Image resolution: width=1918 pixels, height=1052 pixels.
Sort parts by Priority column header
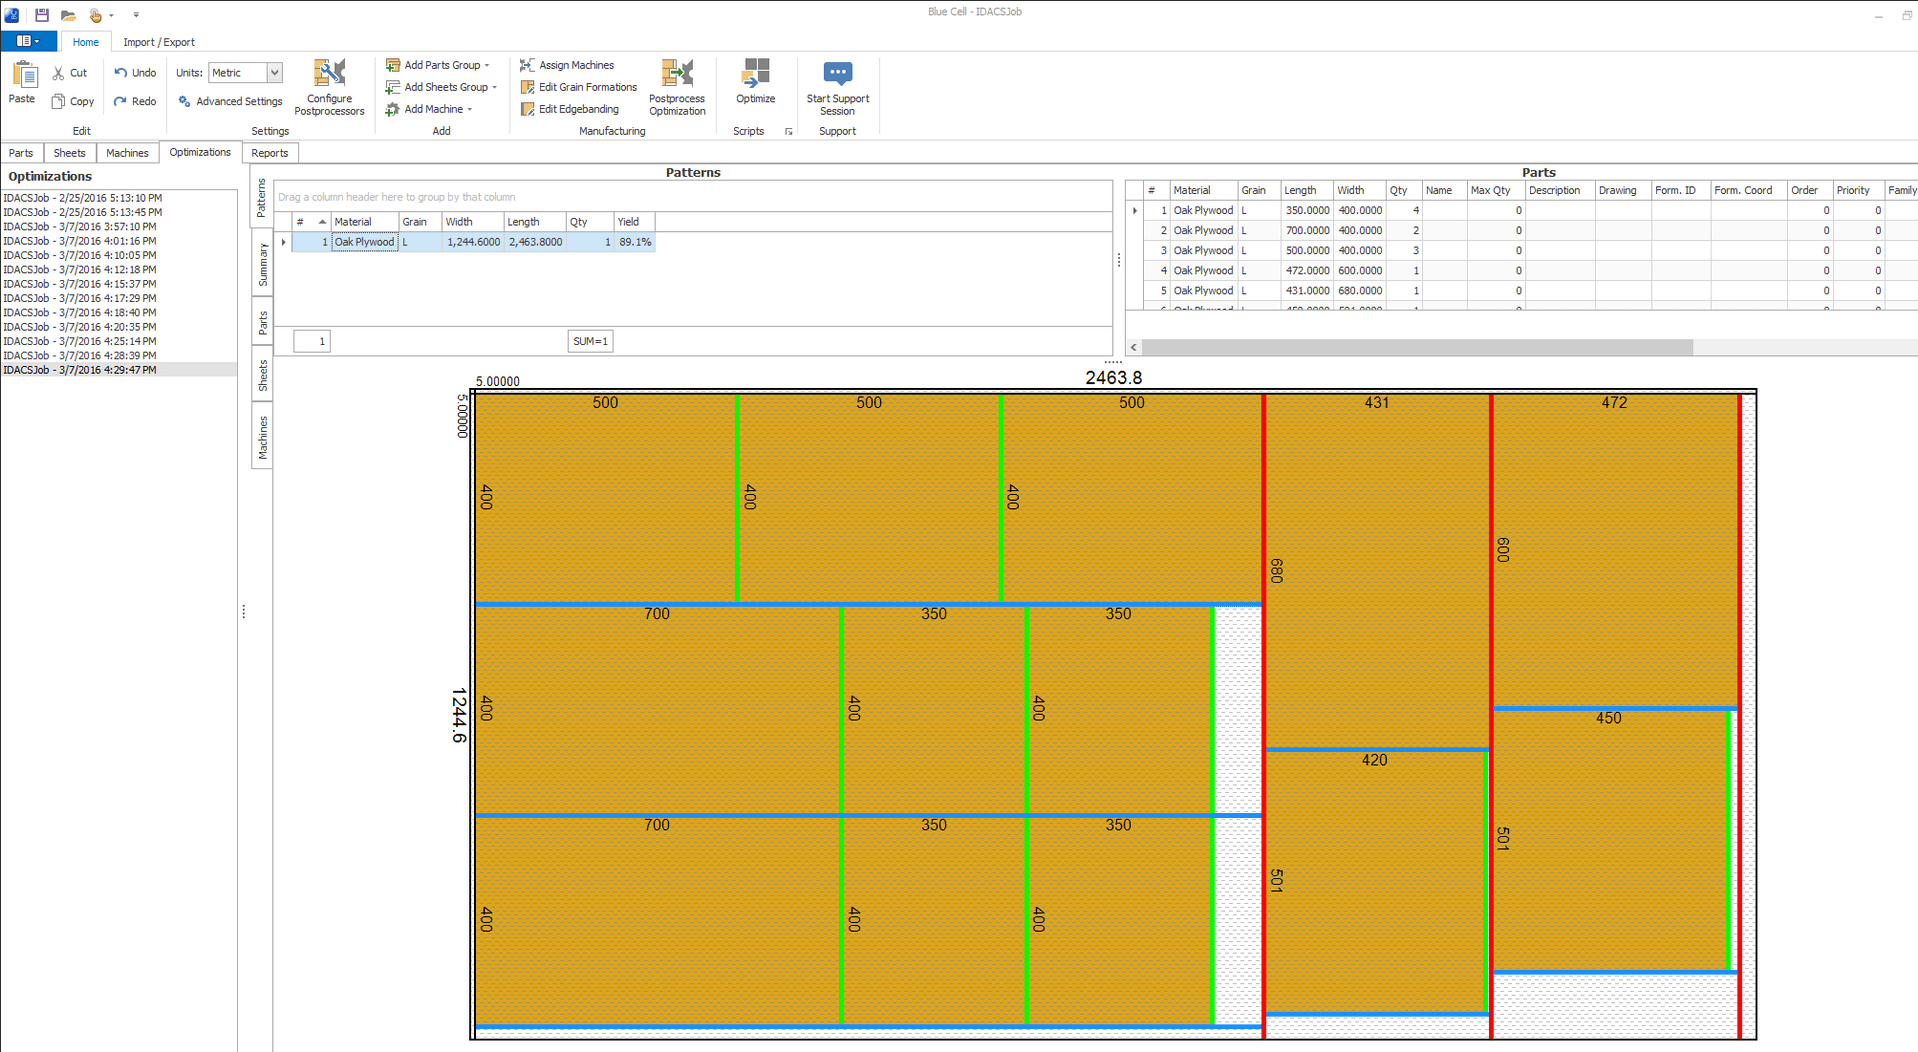click(1858, 190)
